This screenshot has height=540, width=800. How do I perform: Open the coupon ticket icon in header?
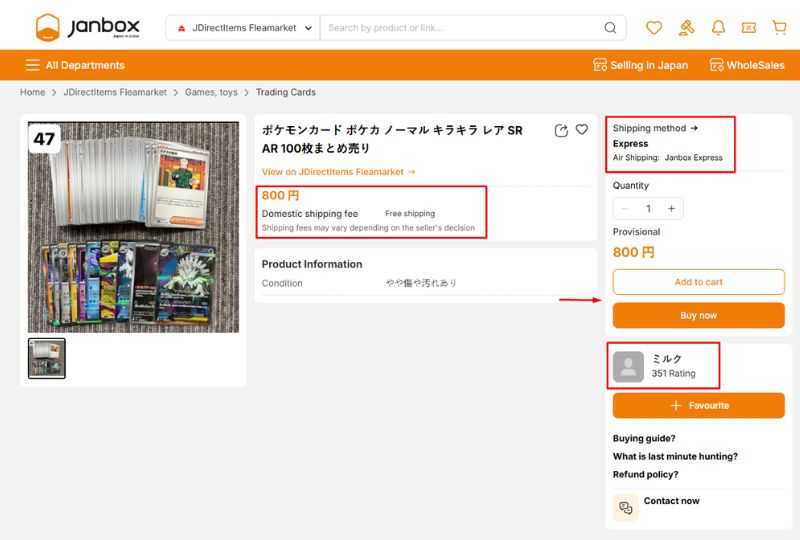coord(748,28)
